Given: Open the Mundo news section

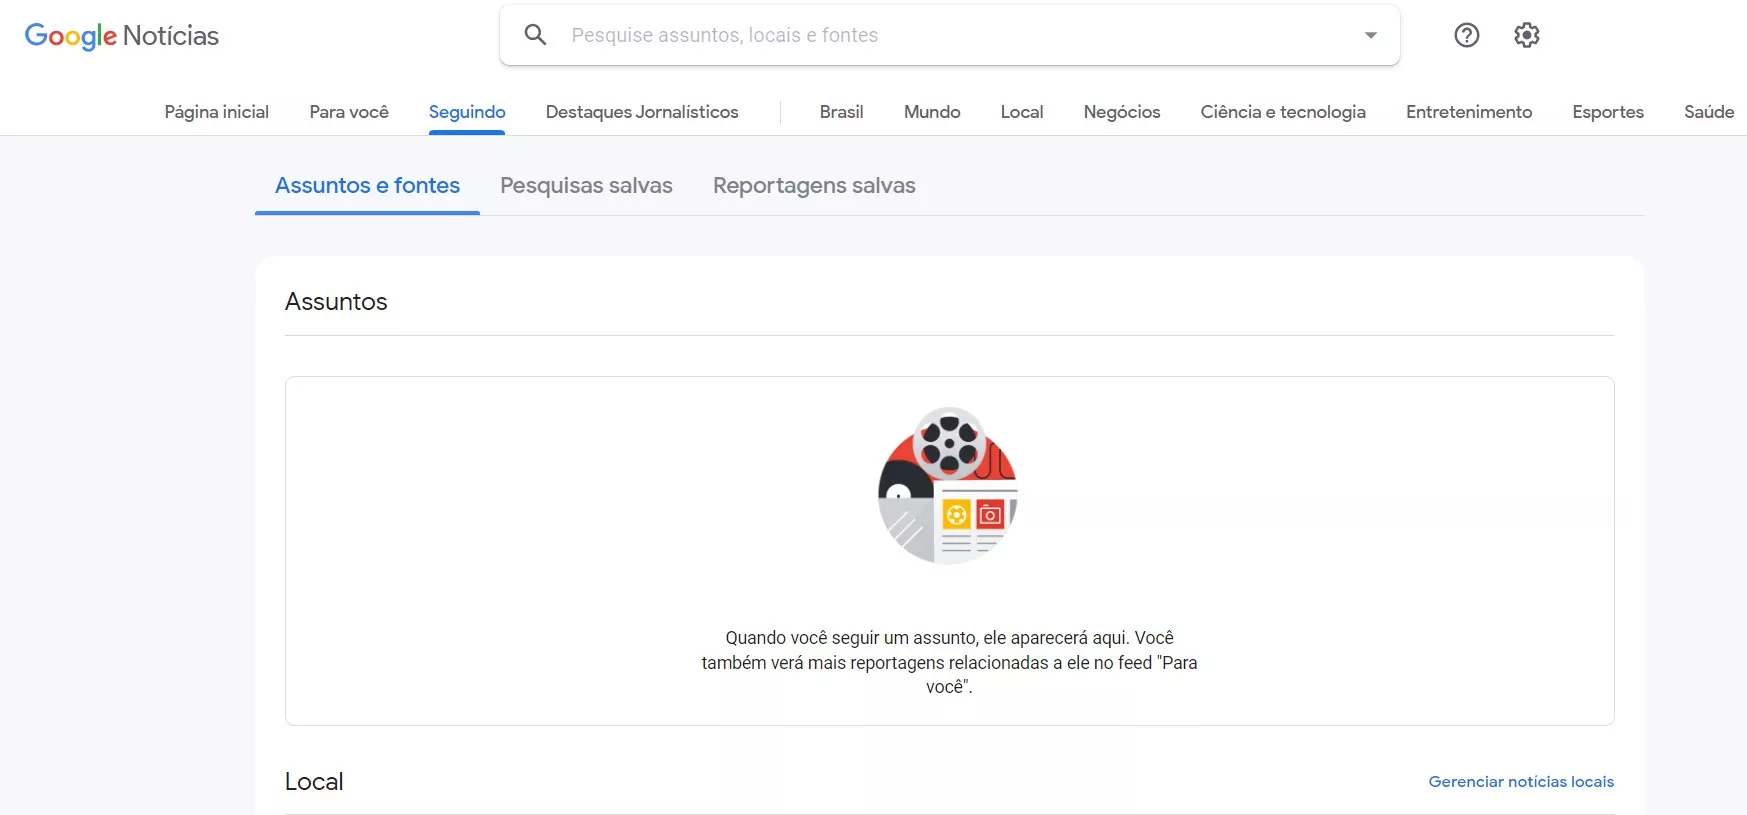Looking at the screenshot, I should (x=932, y=112).
